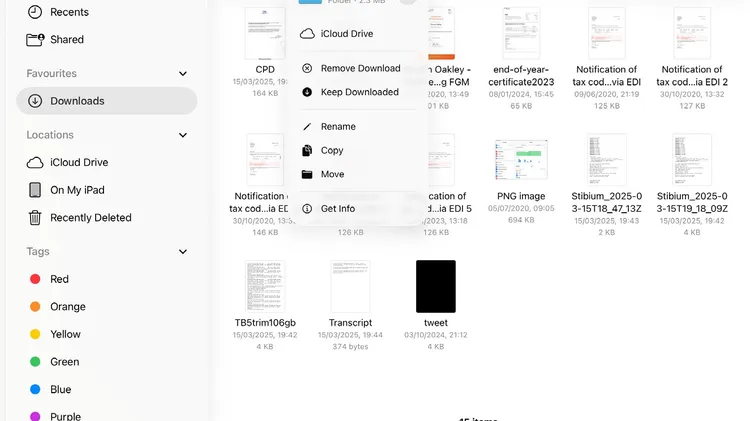Click the Recents clock icon
Screen dimensions: 750x421
[x=35, y=12]
